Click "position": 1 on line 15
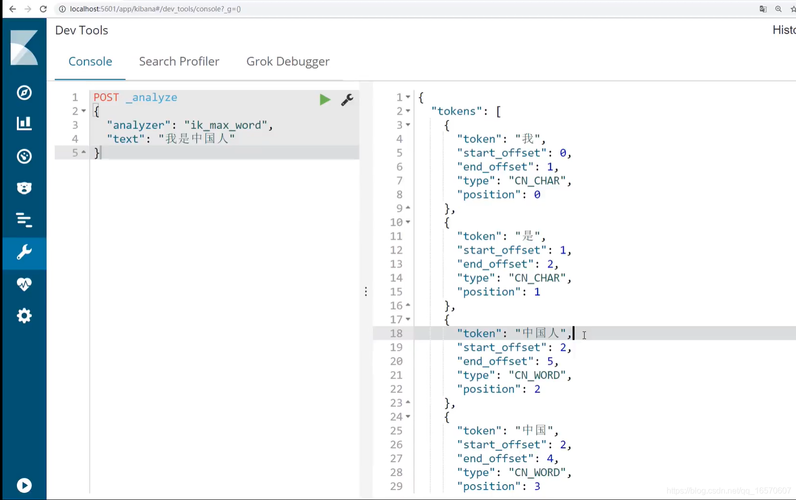 [499, 292]
